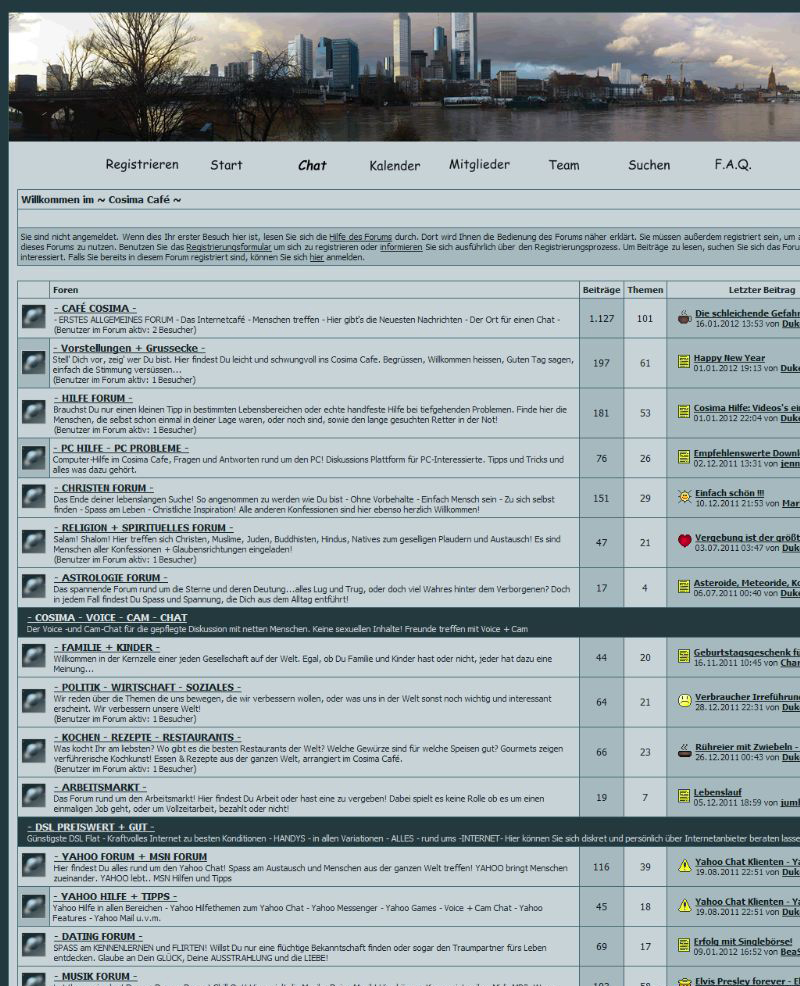Click the forum status icon beside CAFÉ COSIMA

click(33, 316)
